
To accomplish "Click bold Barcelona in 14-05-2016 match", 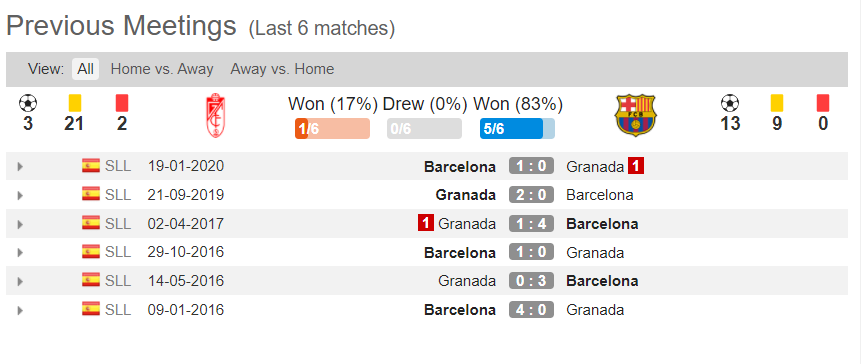I will pos(602,281).
